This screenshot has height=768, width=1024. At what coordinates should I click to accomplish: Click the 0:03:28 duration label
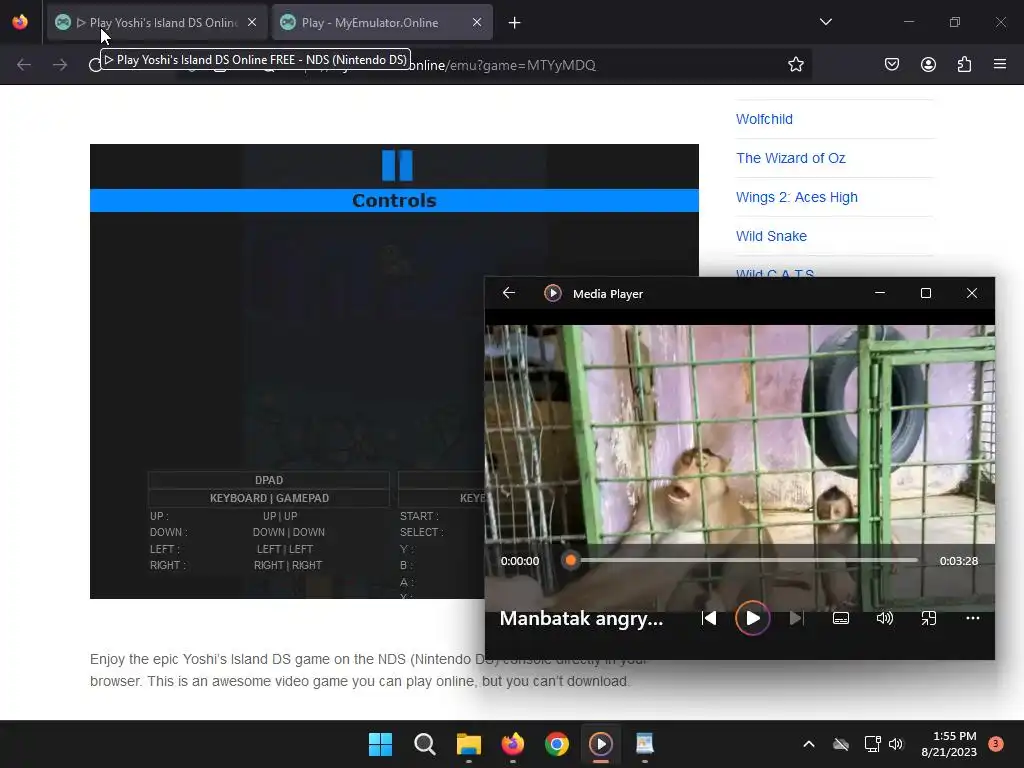959,561
